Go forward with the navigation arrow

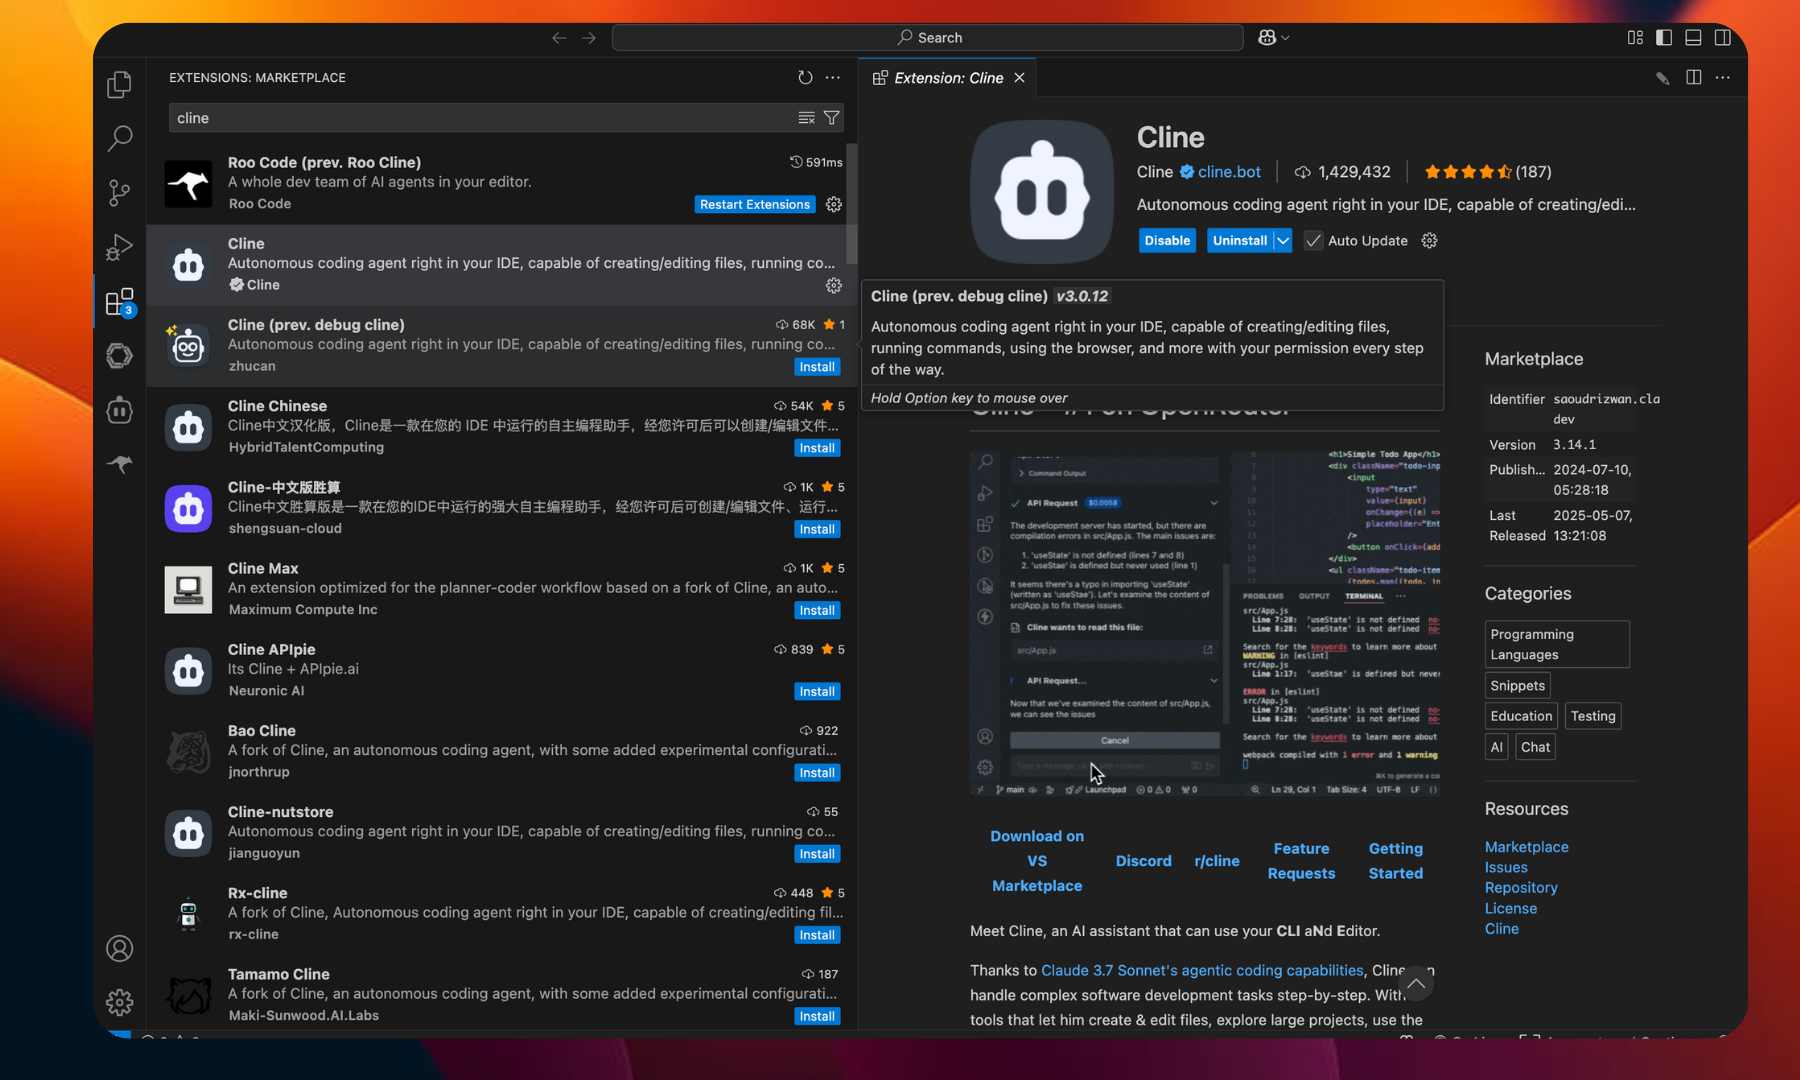(x=589, y=38)
